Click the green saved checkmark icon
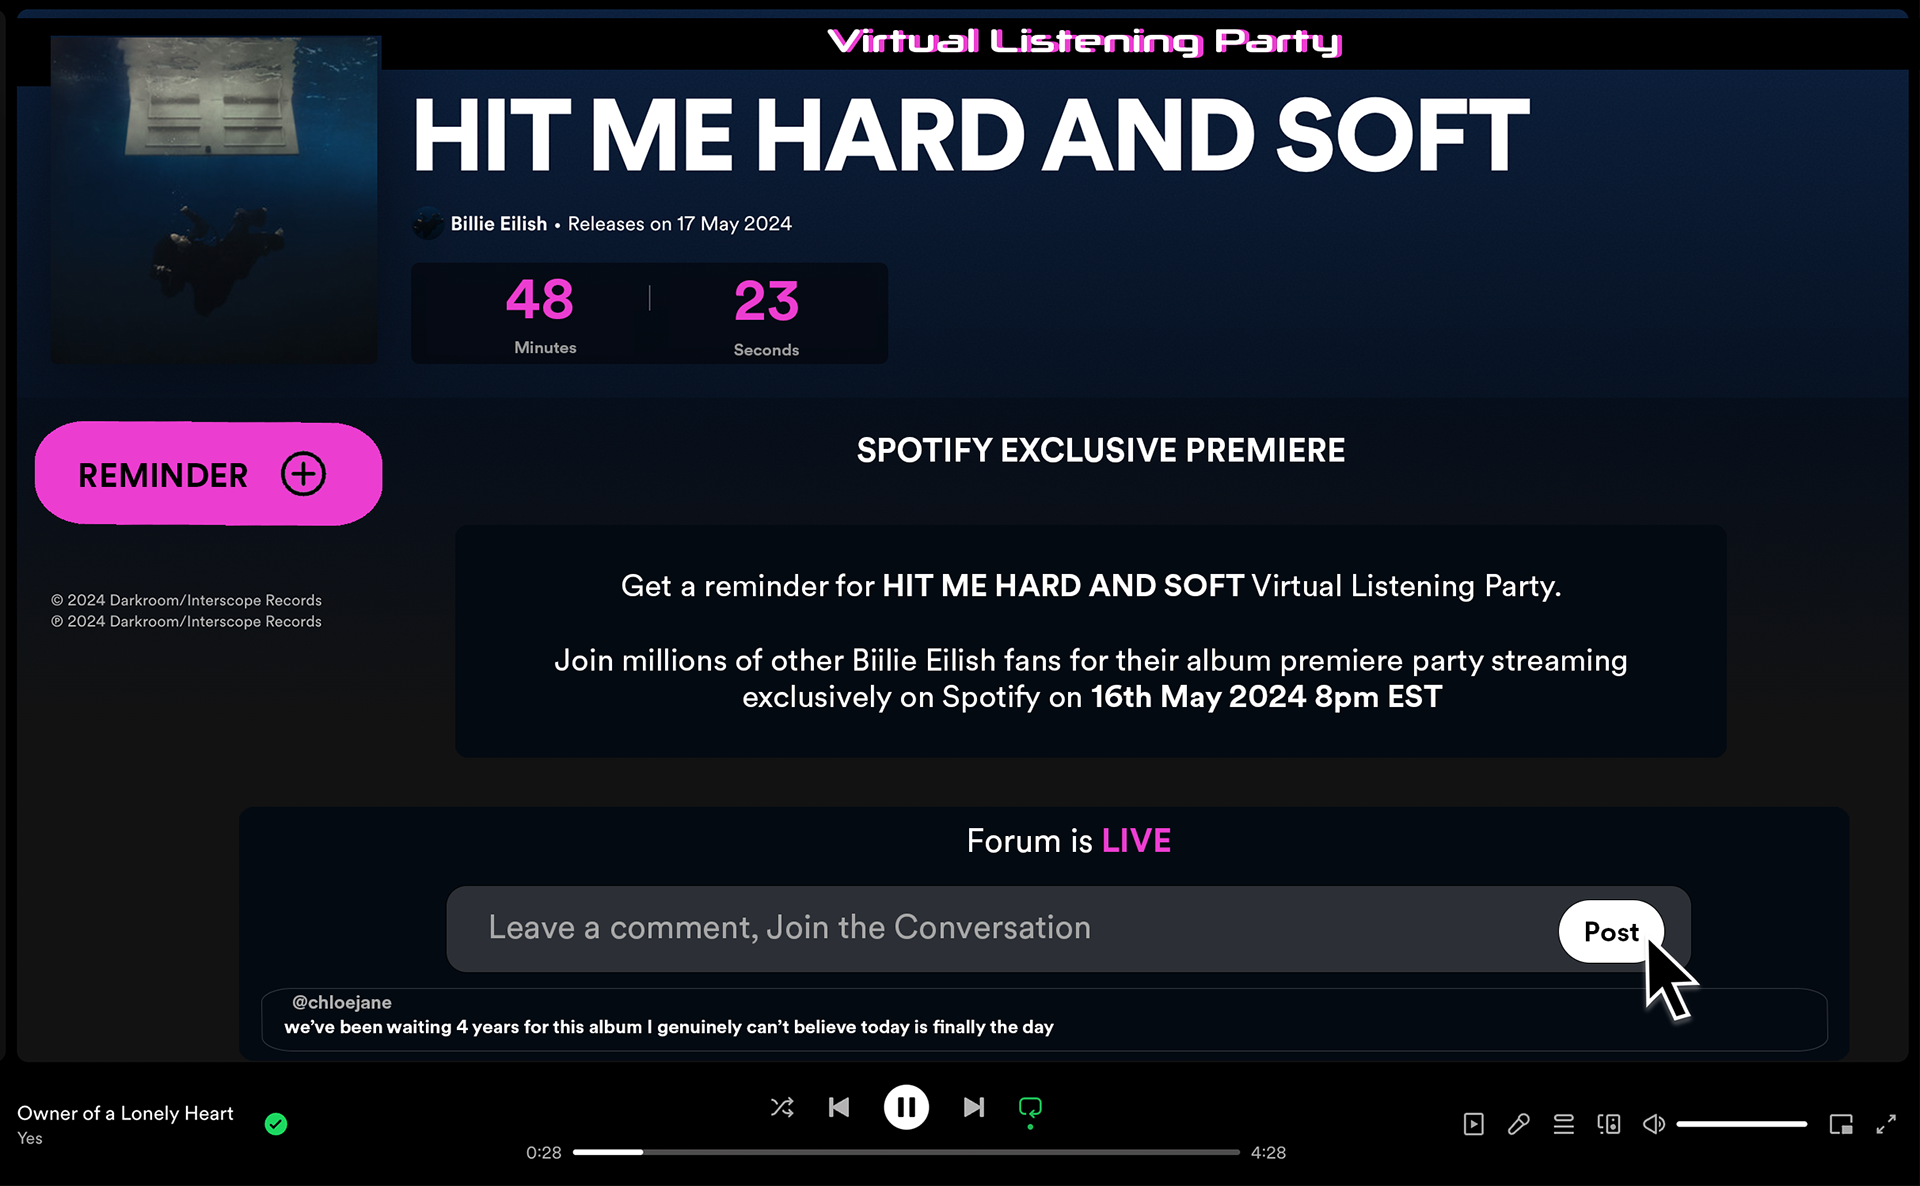The width and height of the screenshot is (1920, 1186). tap(276, 1124)
